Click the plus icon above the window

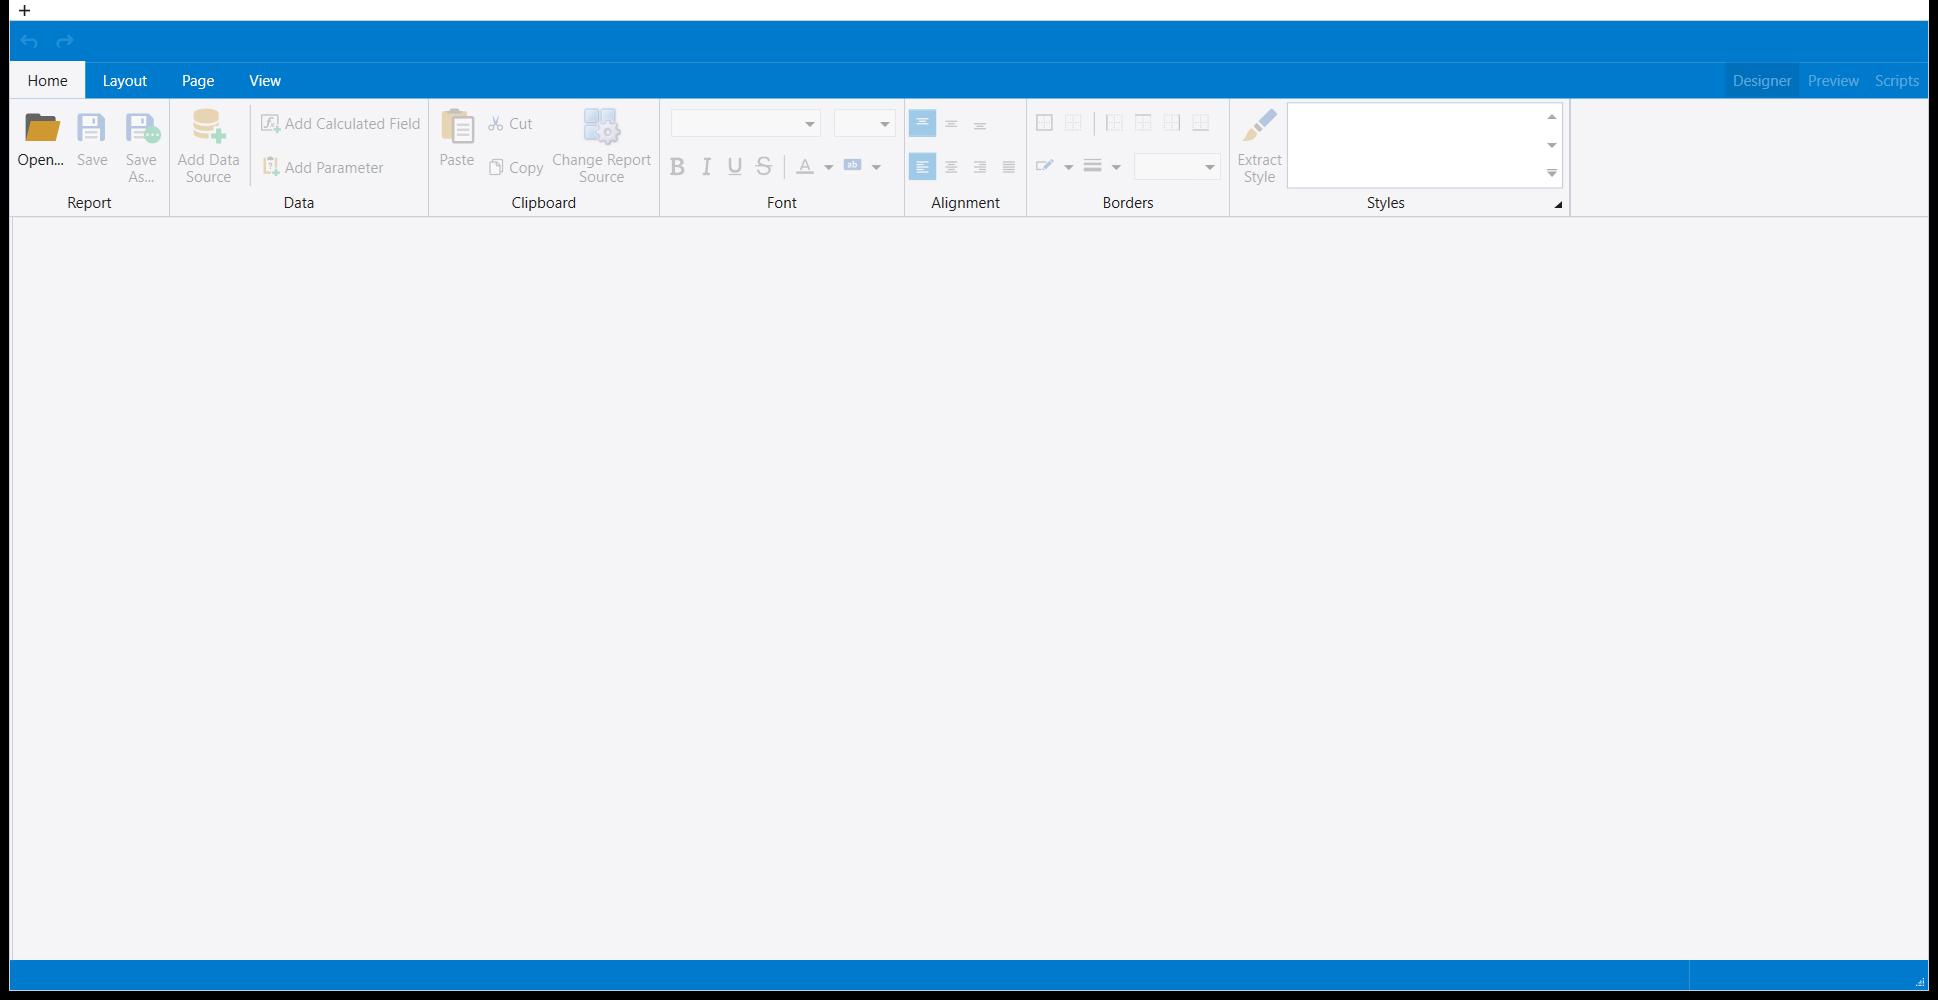[x=25, y=10]
